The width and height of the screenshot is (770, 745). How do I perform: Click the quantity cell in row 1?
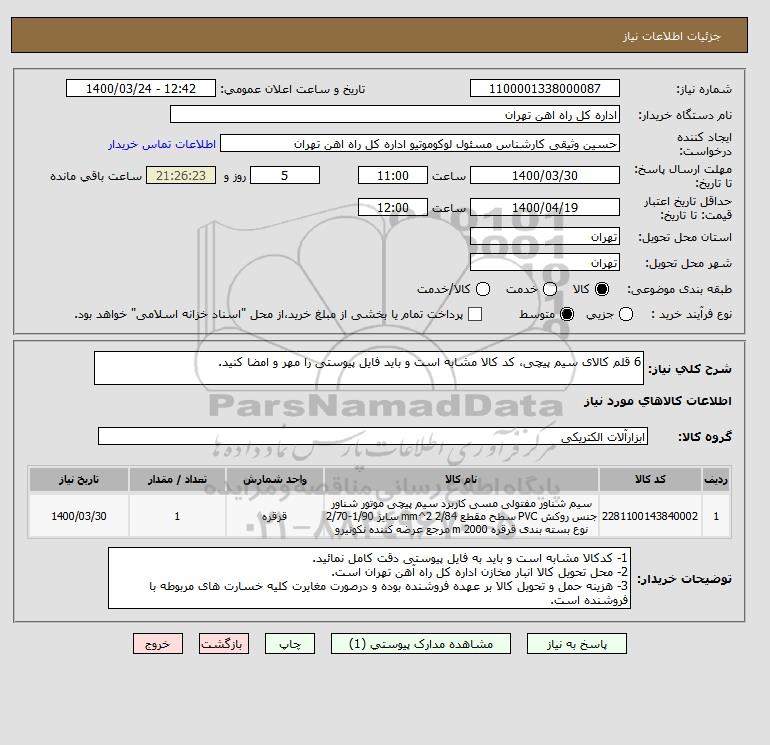[177, 516]
